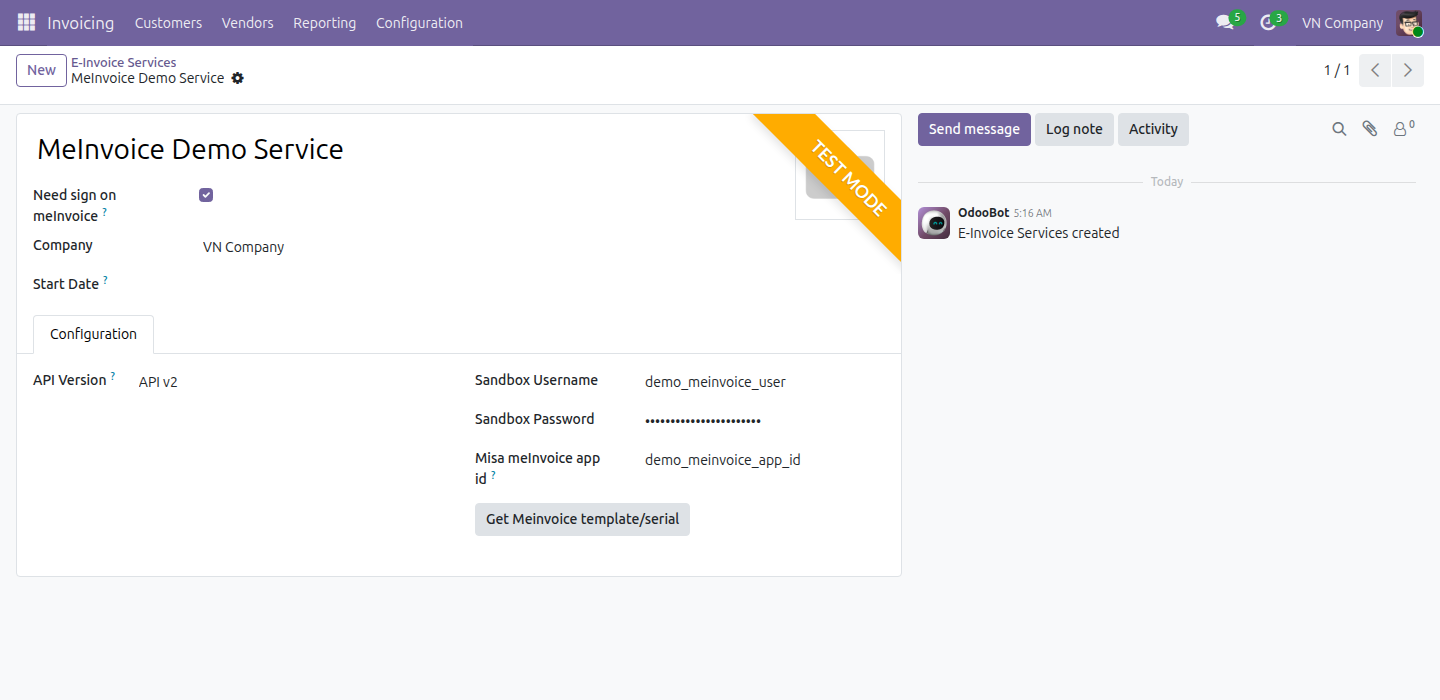Viewport: 1440px width, 700px height.
Task: Click Get Meinvoice template/serial button
Action: 582,519
